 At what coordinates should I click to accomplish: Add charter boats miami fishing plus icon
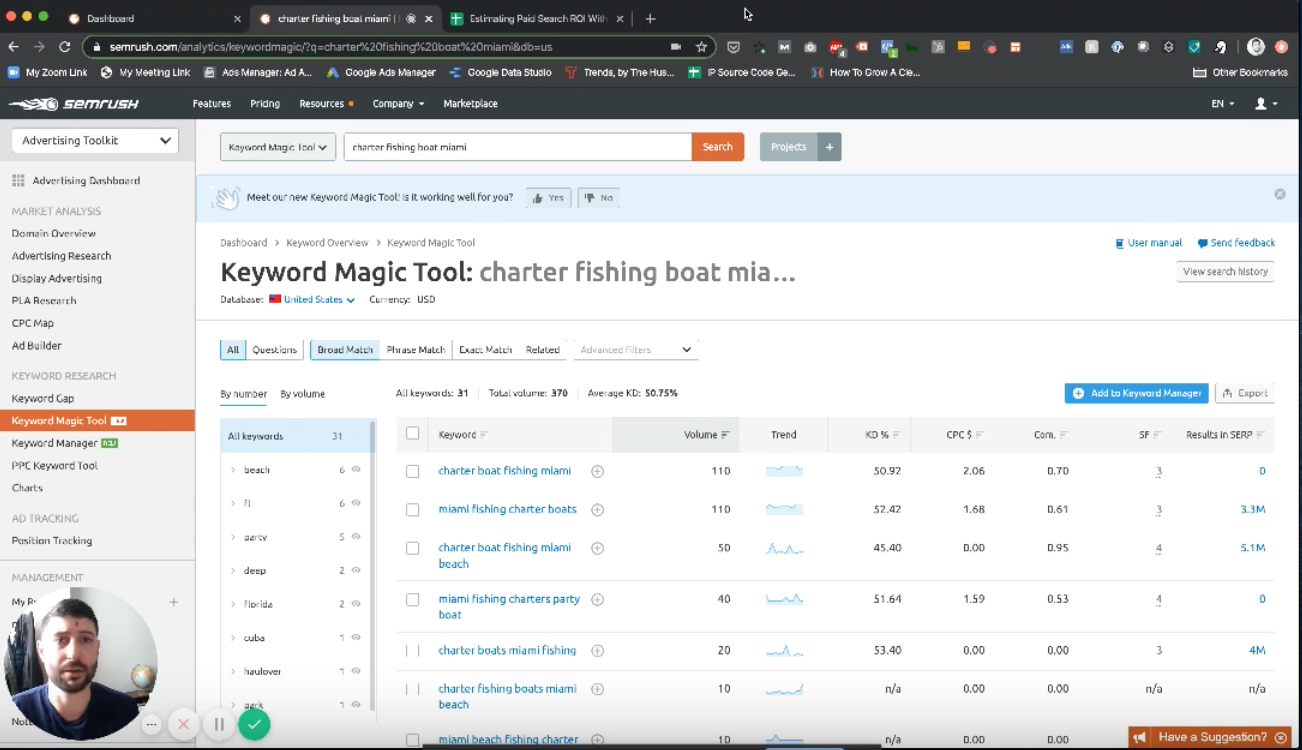[x=597, y=650]
